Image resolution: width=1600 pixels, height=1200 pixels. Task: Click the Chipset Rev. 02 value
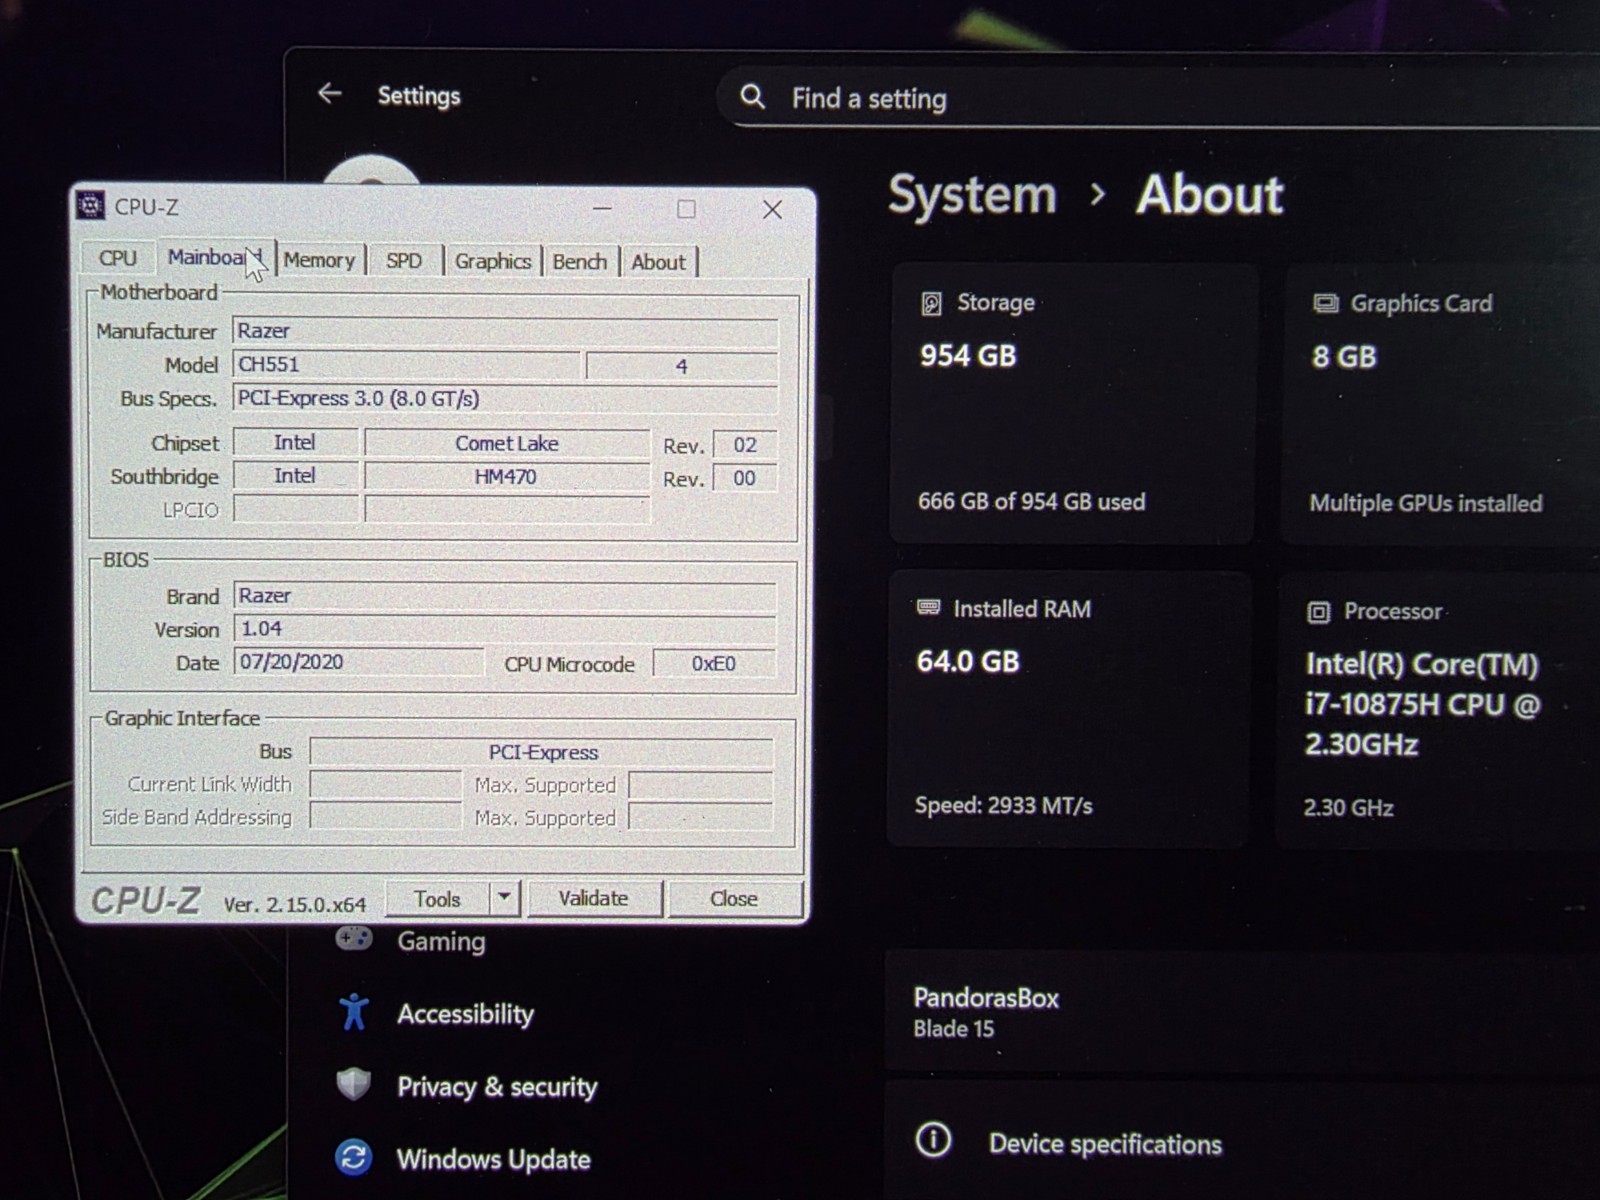pyautogui.click(x=745, y=445)
